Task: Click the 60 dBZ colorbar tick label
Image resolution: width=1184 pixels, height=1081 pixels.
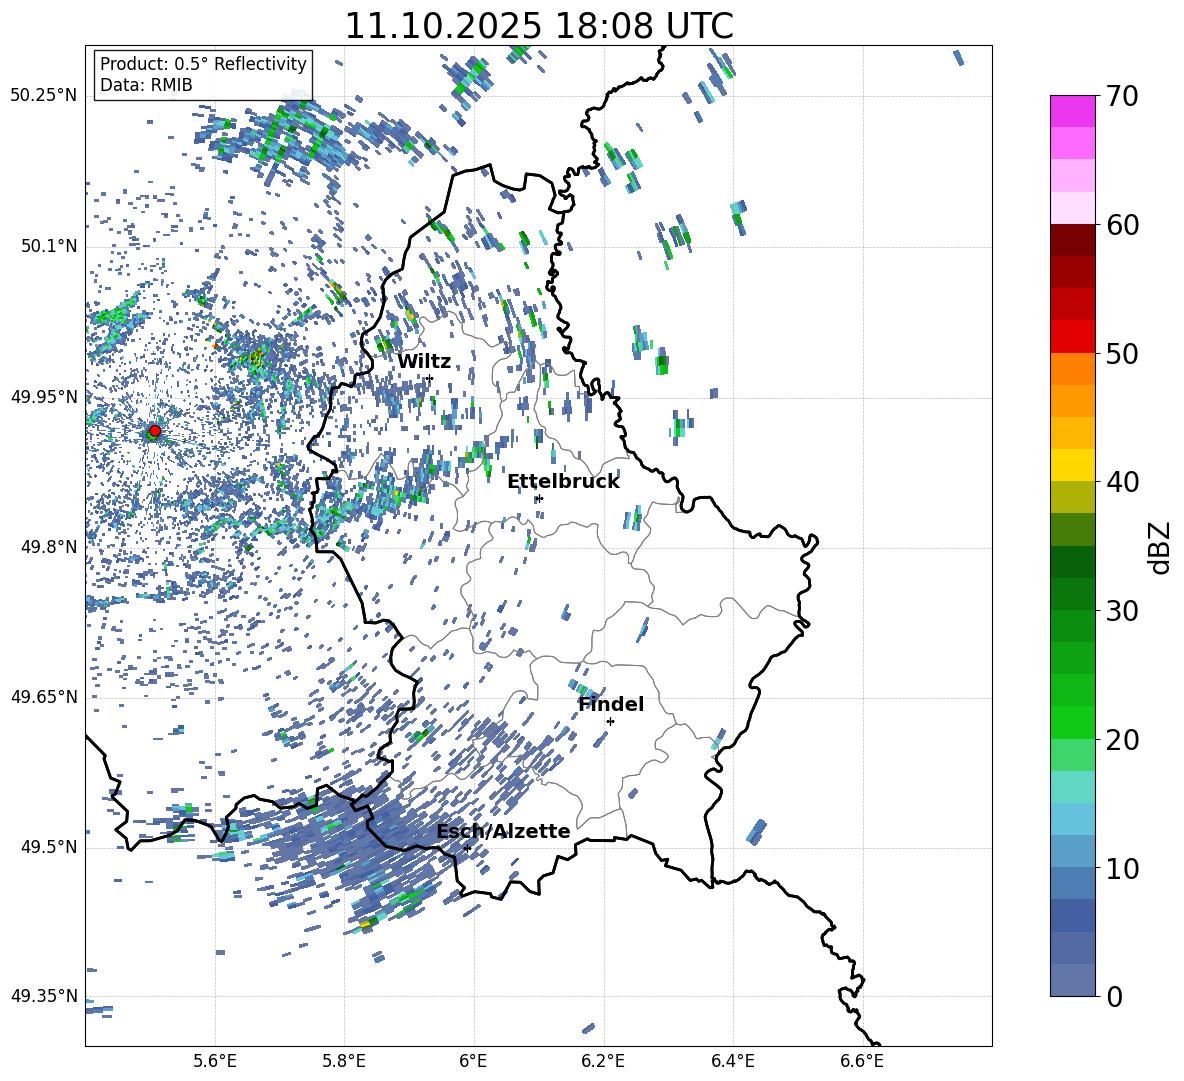Action: point(1122,225)
